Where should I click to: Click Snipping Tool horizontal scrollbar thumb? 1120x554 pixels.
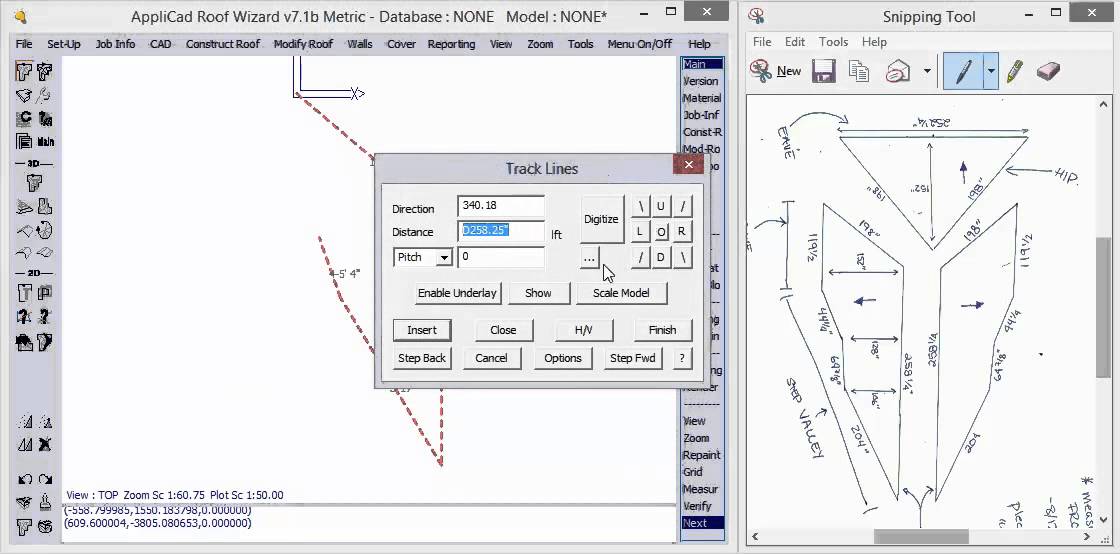921,537
